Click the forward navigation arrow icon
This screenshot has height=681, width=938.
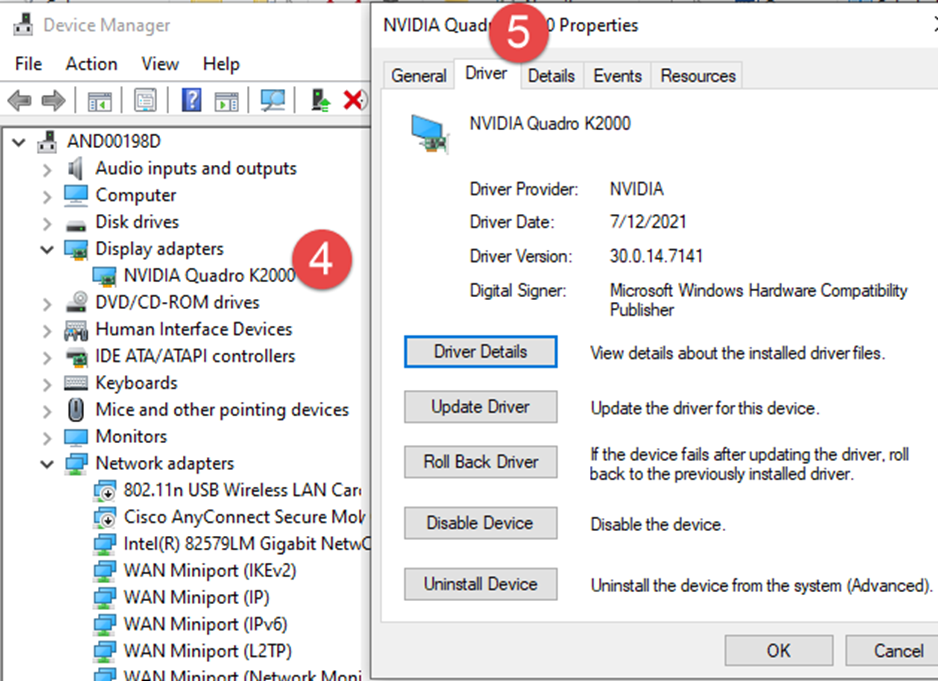click(53, 100)
